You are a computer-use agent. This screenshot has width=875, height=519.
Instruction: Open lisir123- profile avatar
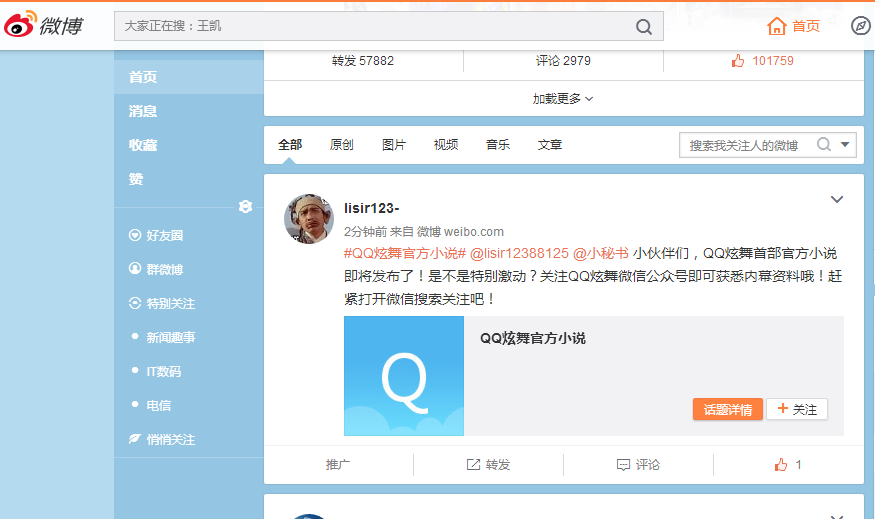(x=309, y=219)
